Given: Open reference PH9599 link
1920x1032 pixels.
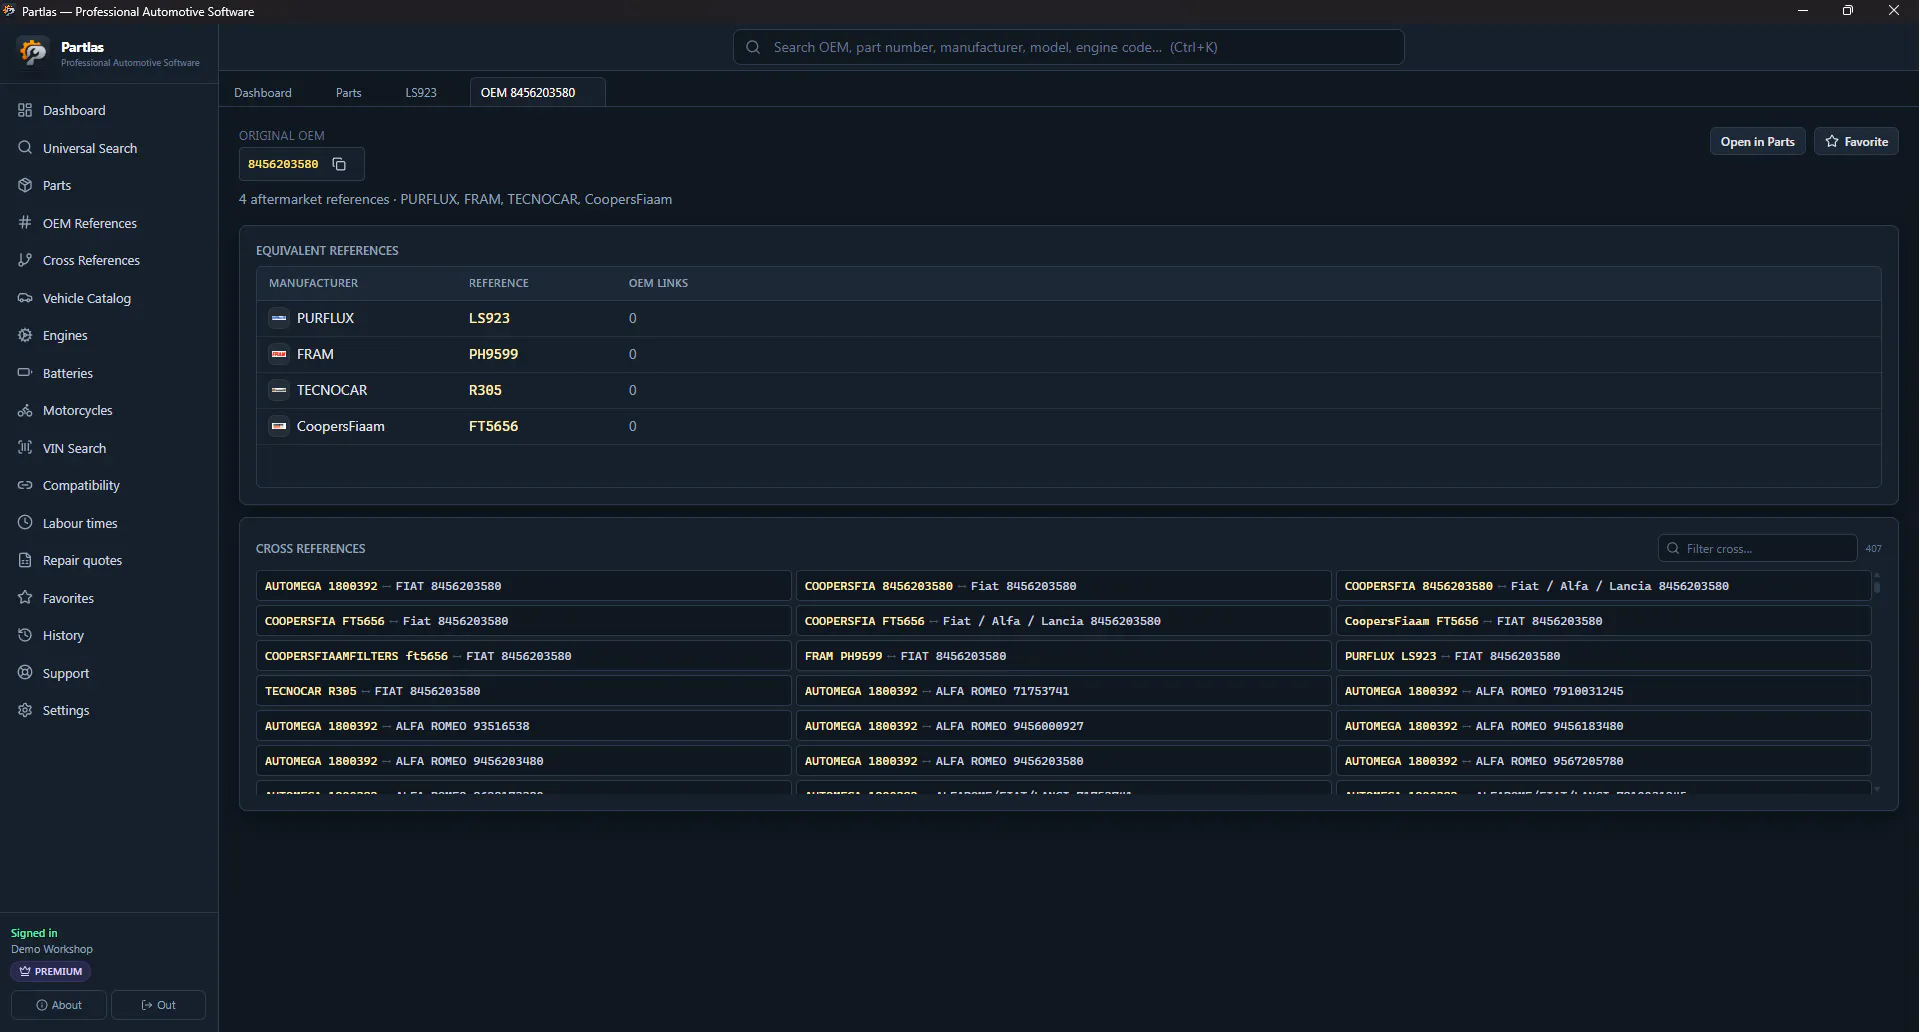Looking at the screenshot, I should (x=493, y=354).
